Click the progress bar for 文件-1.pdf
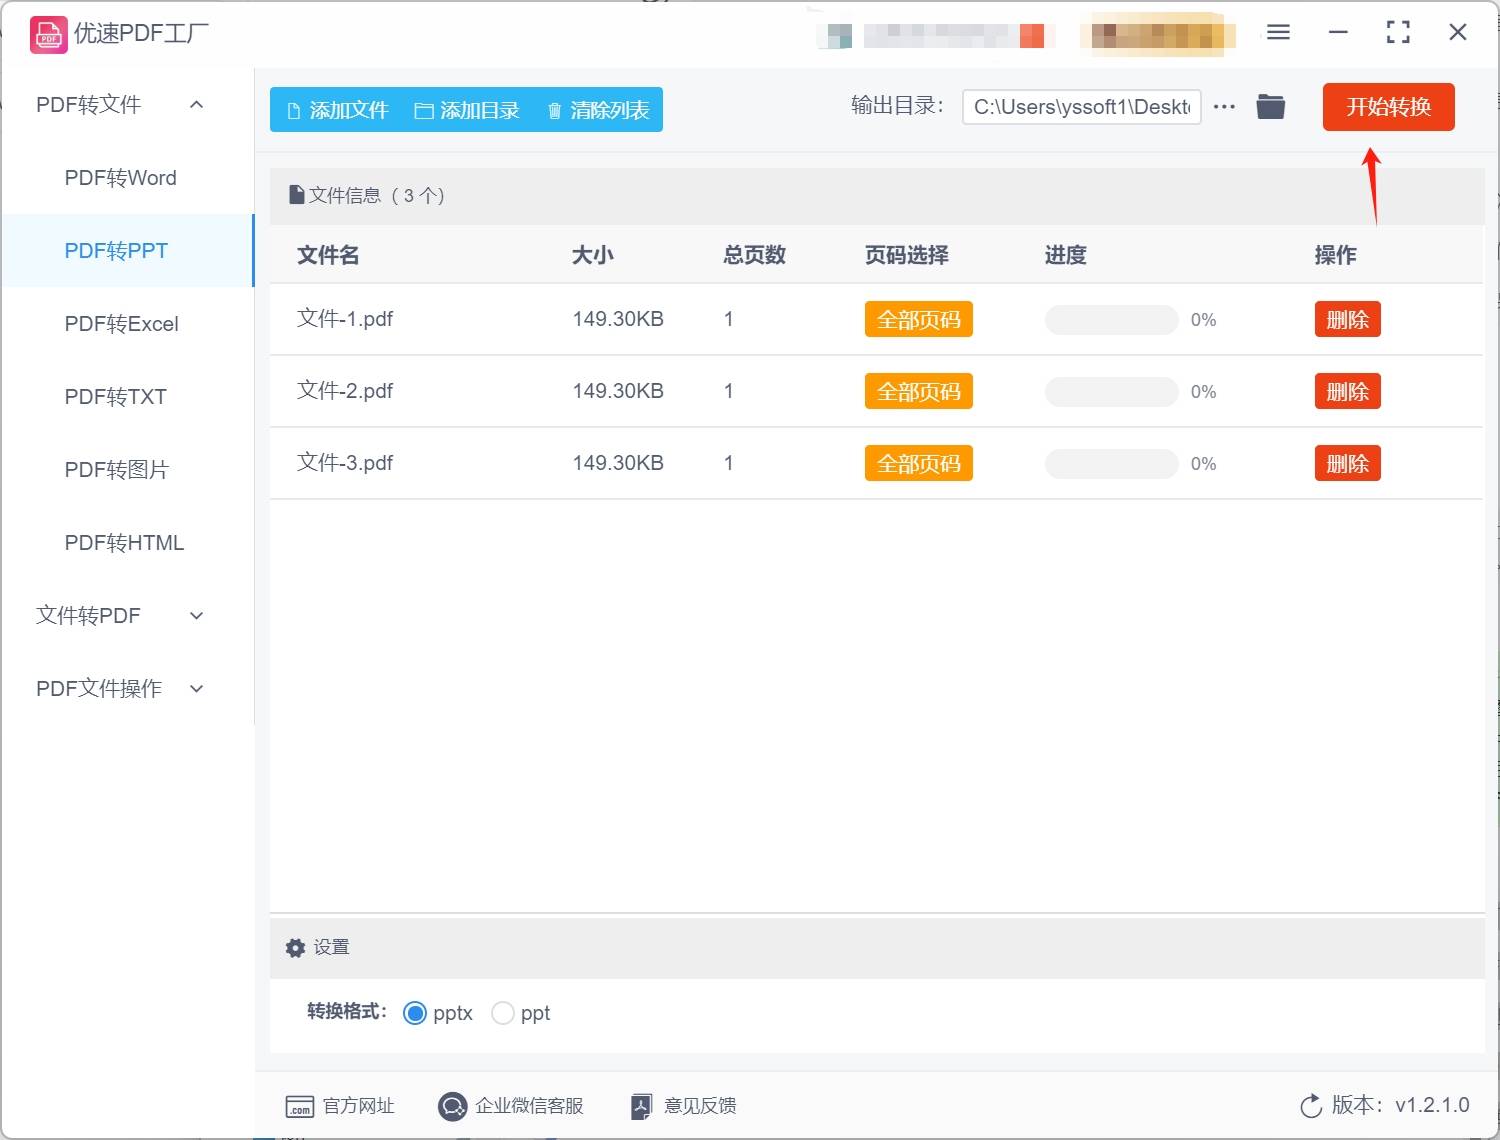Viewport: 1500px width, 1140px height. 1111,320
